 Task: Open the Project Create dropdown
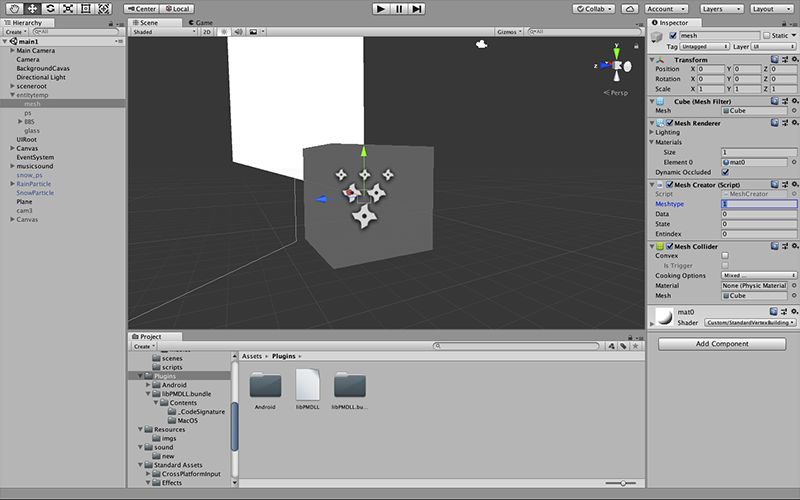click(x=144, y=346)
